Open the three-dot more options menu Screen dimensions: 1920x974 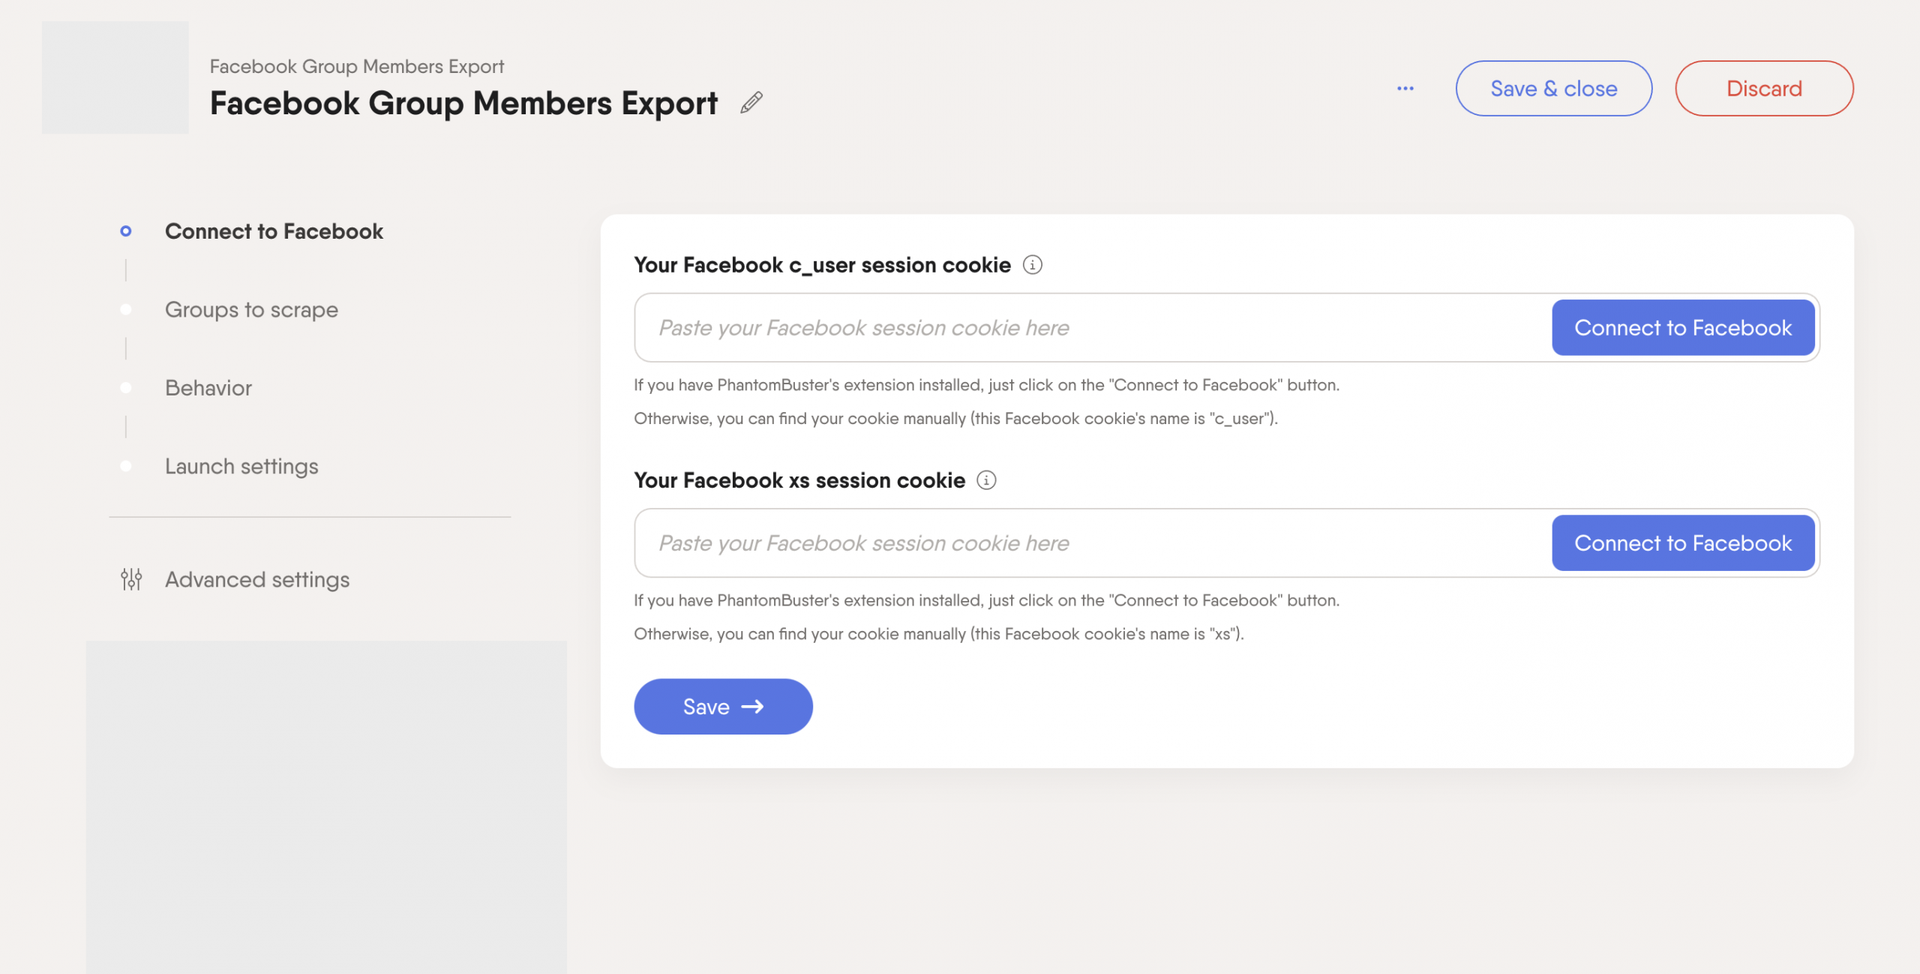click(1405, 88)
